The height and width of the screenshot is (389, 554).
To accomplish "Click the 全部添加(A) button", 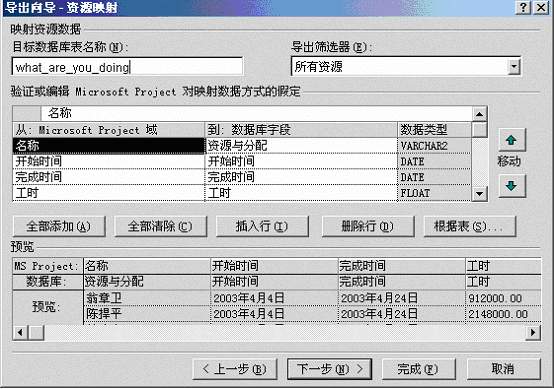I will (59, 226).
